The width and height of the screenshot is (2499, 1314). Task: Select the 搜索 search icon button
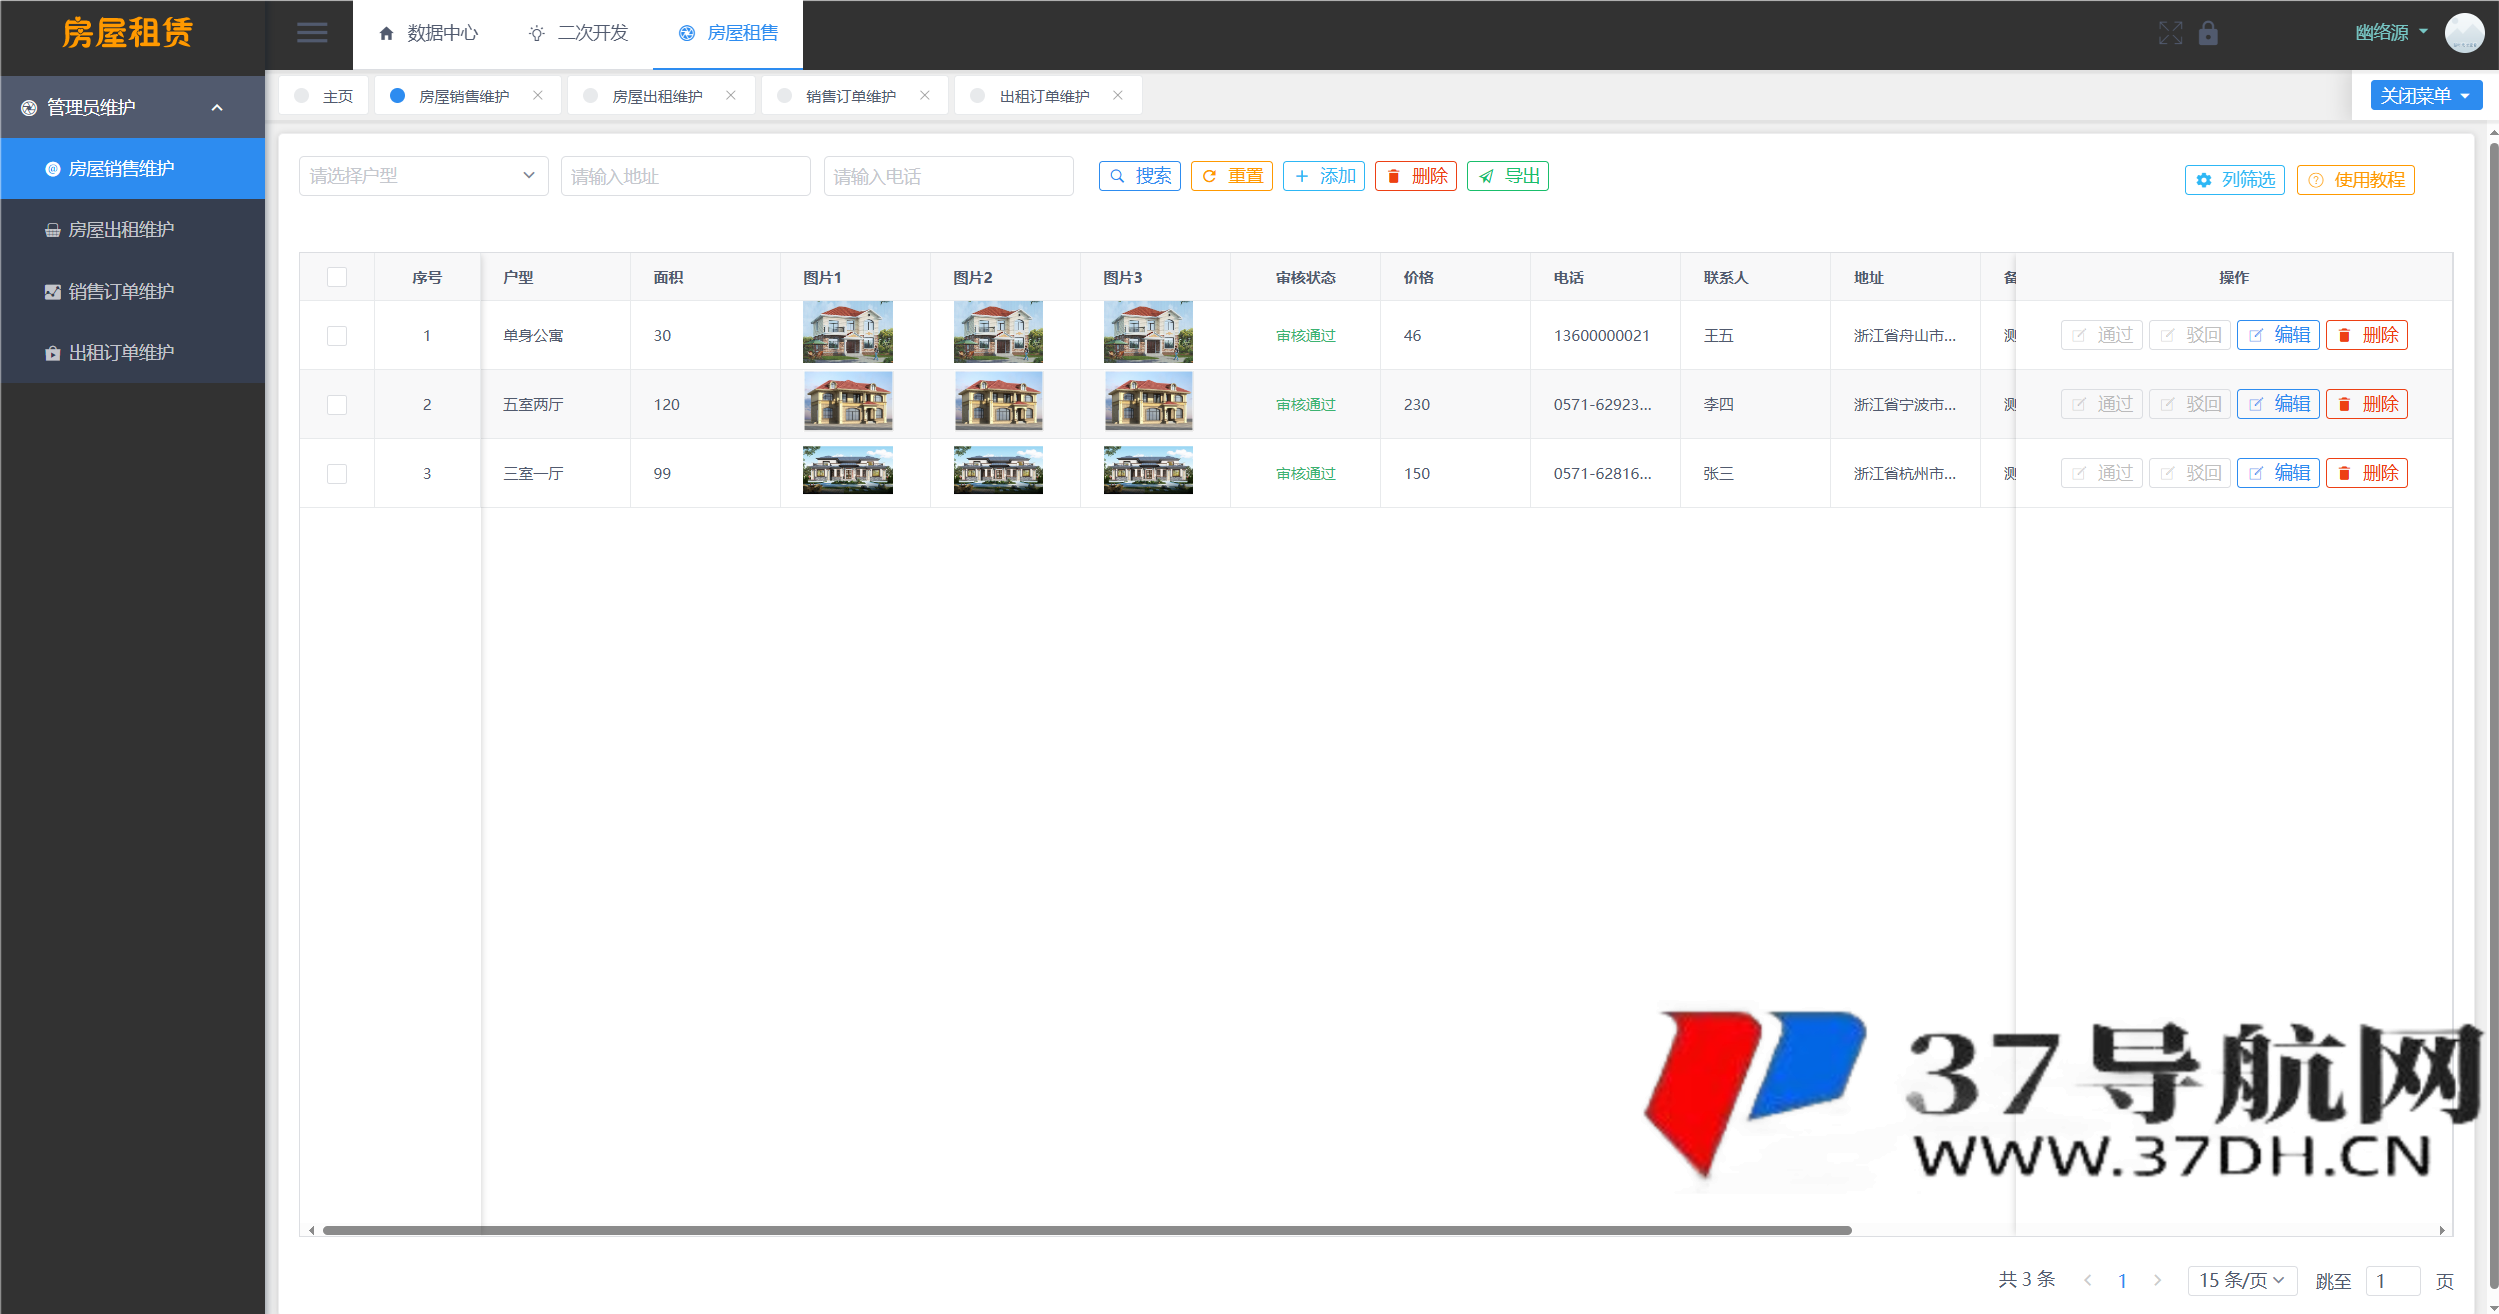coord(1139,176)
